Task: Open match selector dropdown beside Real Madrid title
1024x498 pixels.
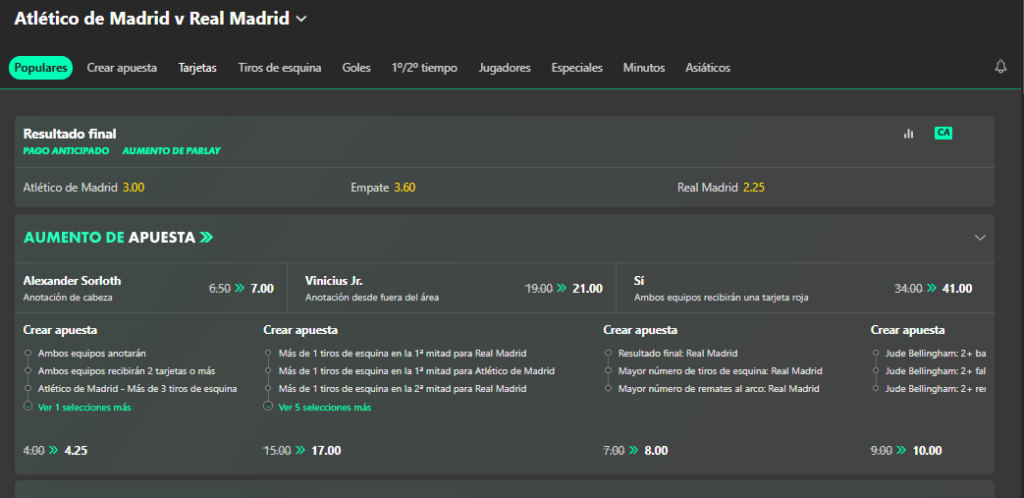Action: [x=301, y=20]
